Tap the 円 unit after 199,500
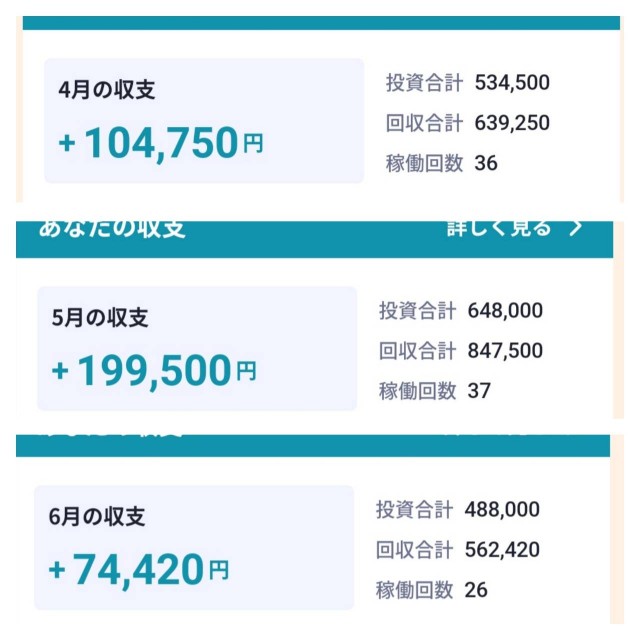Viewport: 640px width, 640px height. tap(246, 374)
